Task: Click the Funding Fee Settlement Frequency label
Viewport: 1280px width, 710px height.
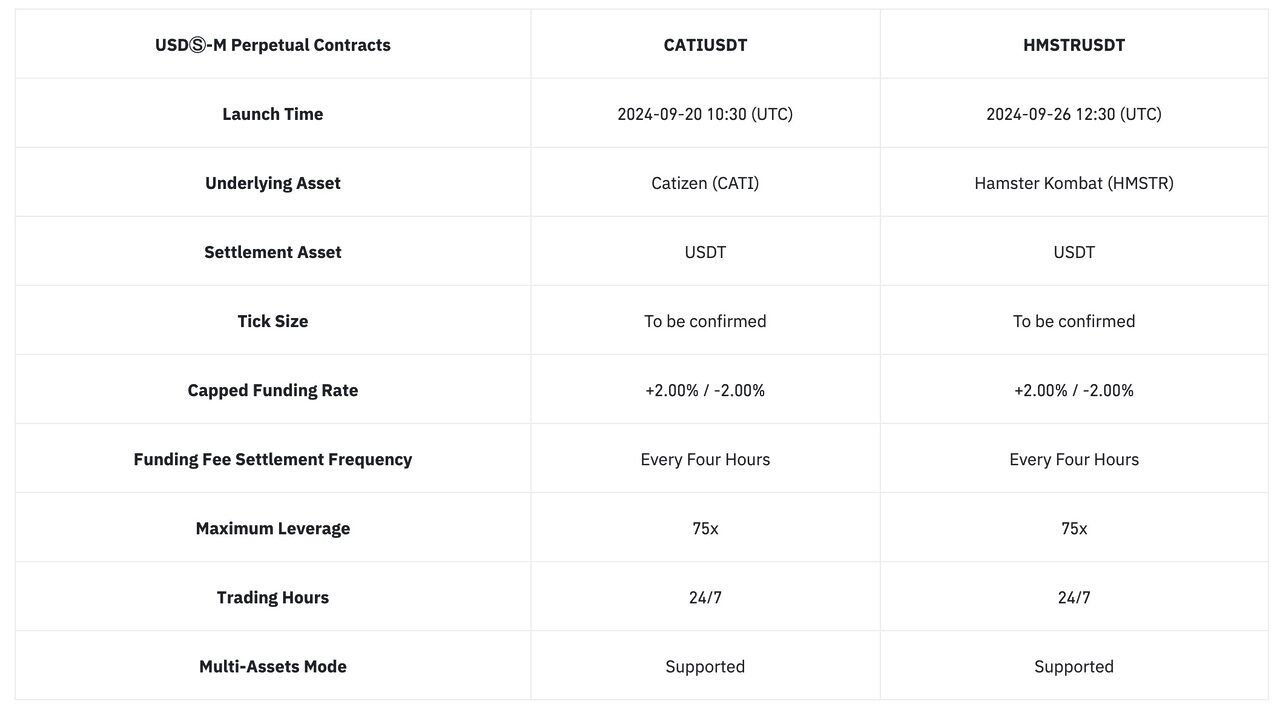Action: [x=273, y=459]
